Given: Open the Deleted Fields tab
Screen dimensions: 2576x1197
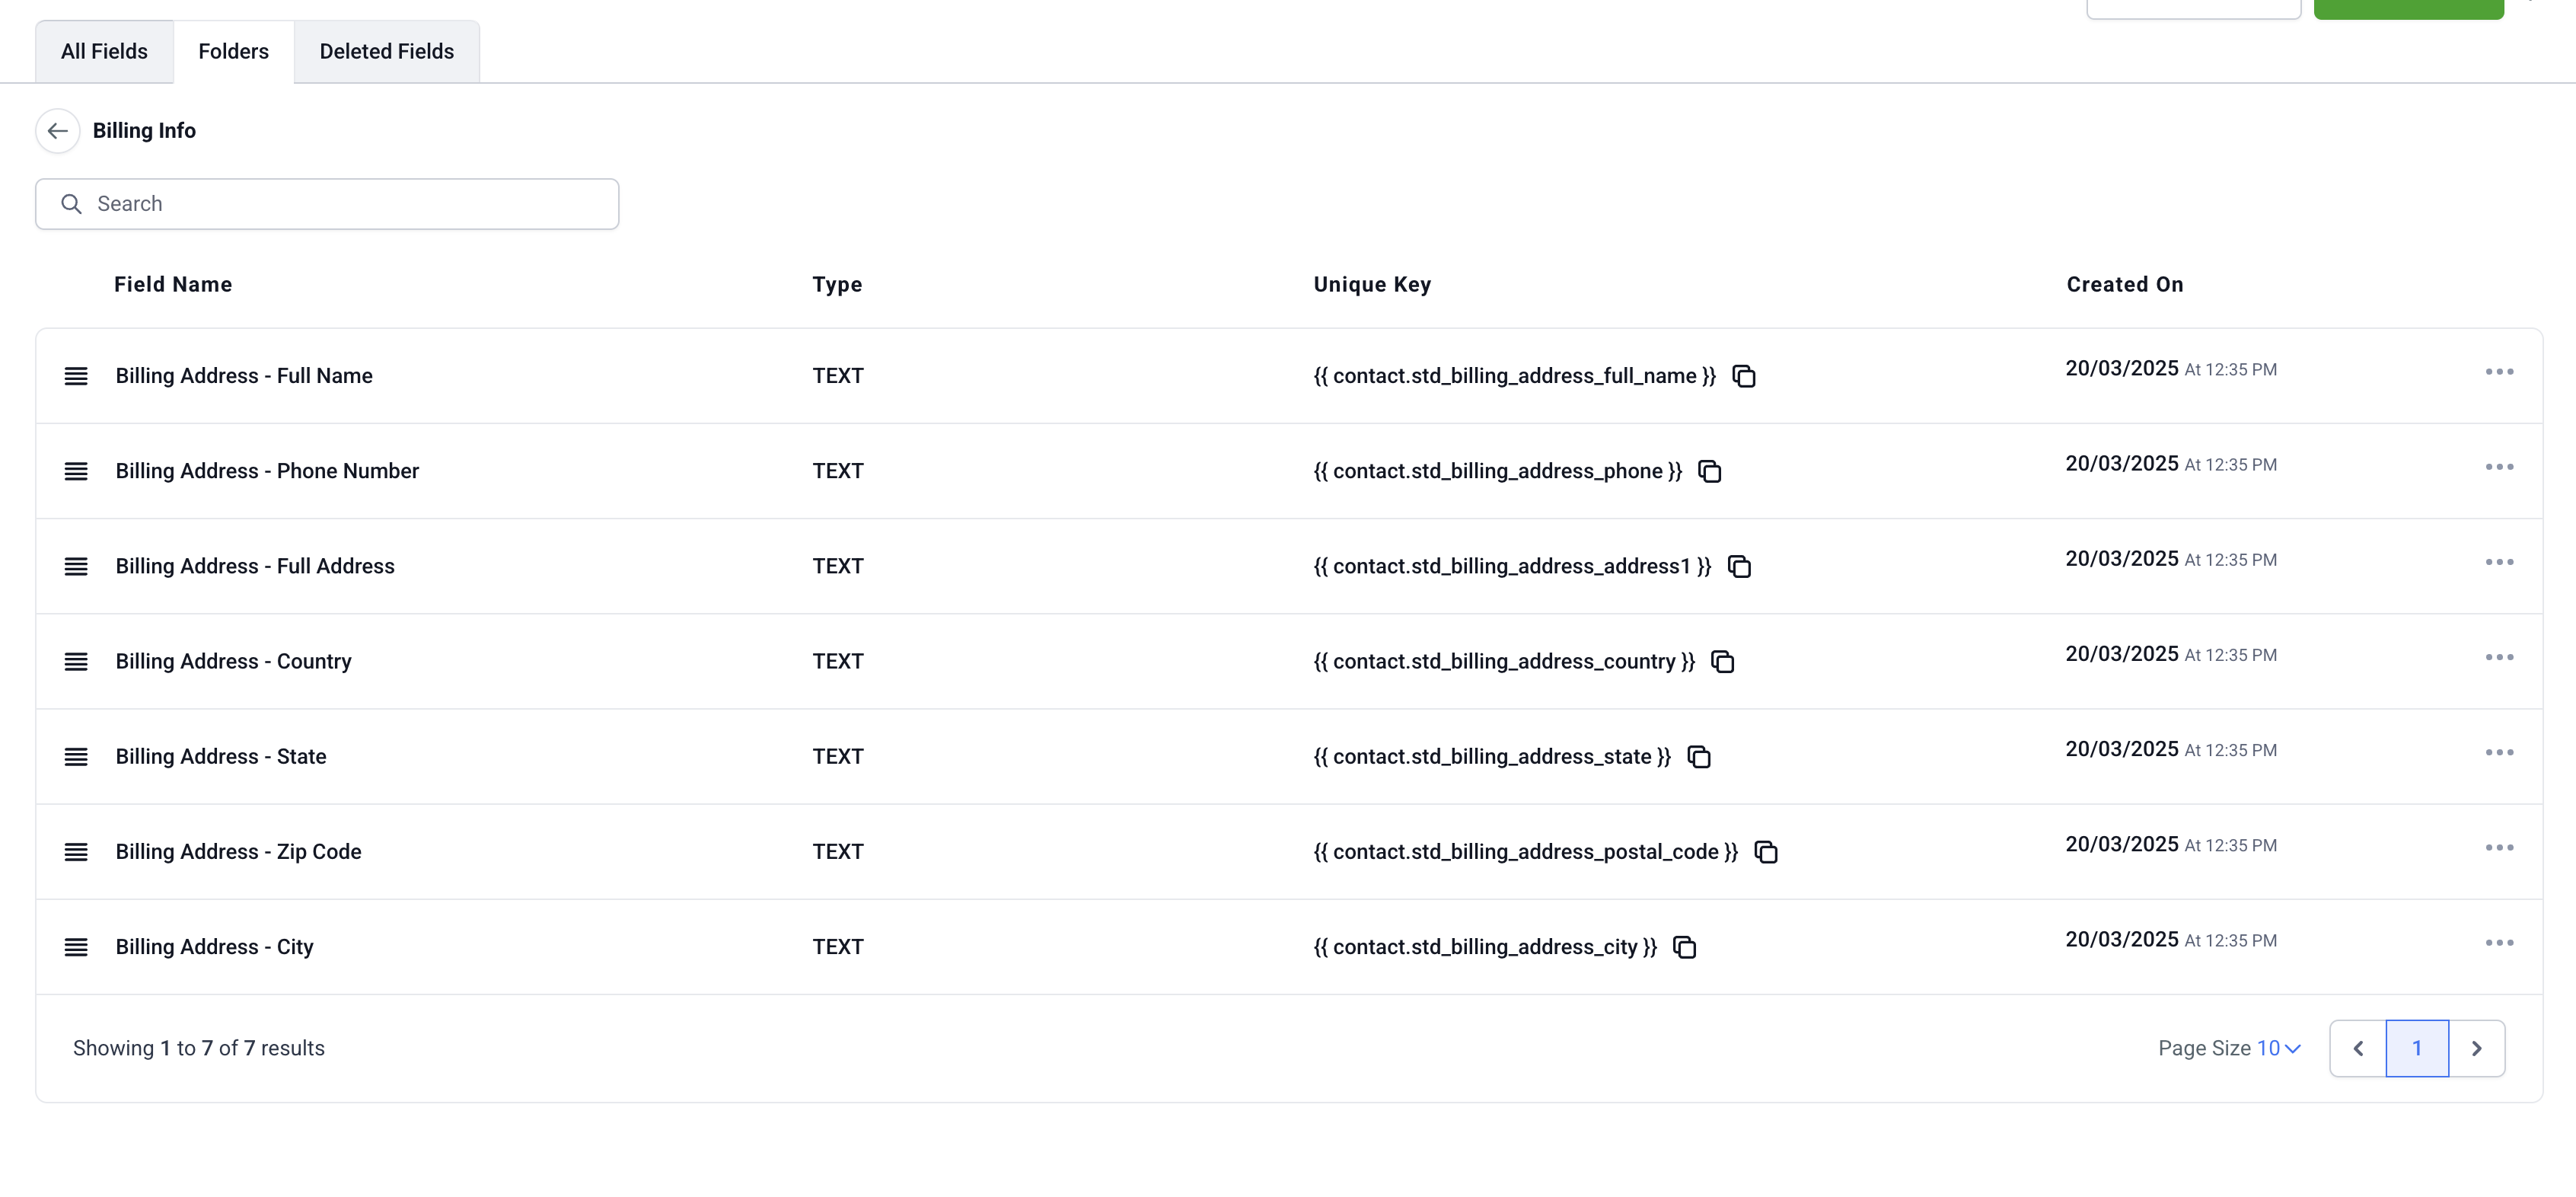Looking at the screenshot, I should tap(386, 52).
